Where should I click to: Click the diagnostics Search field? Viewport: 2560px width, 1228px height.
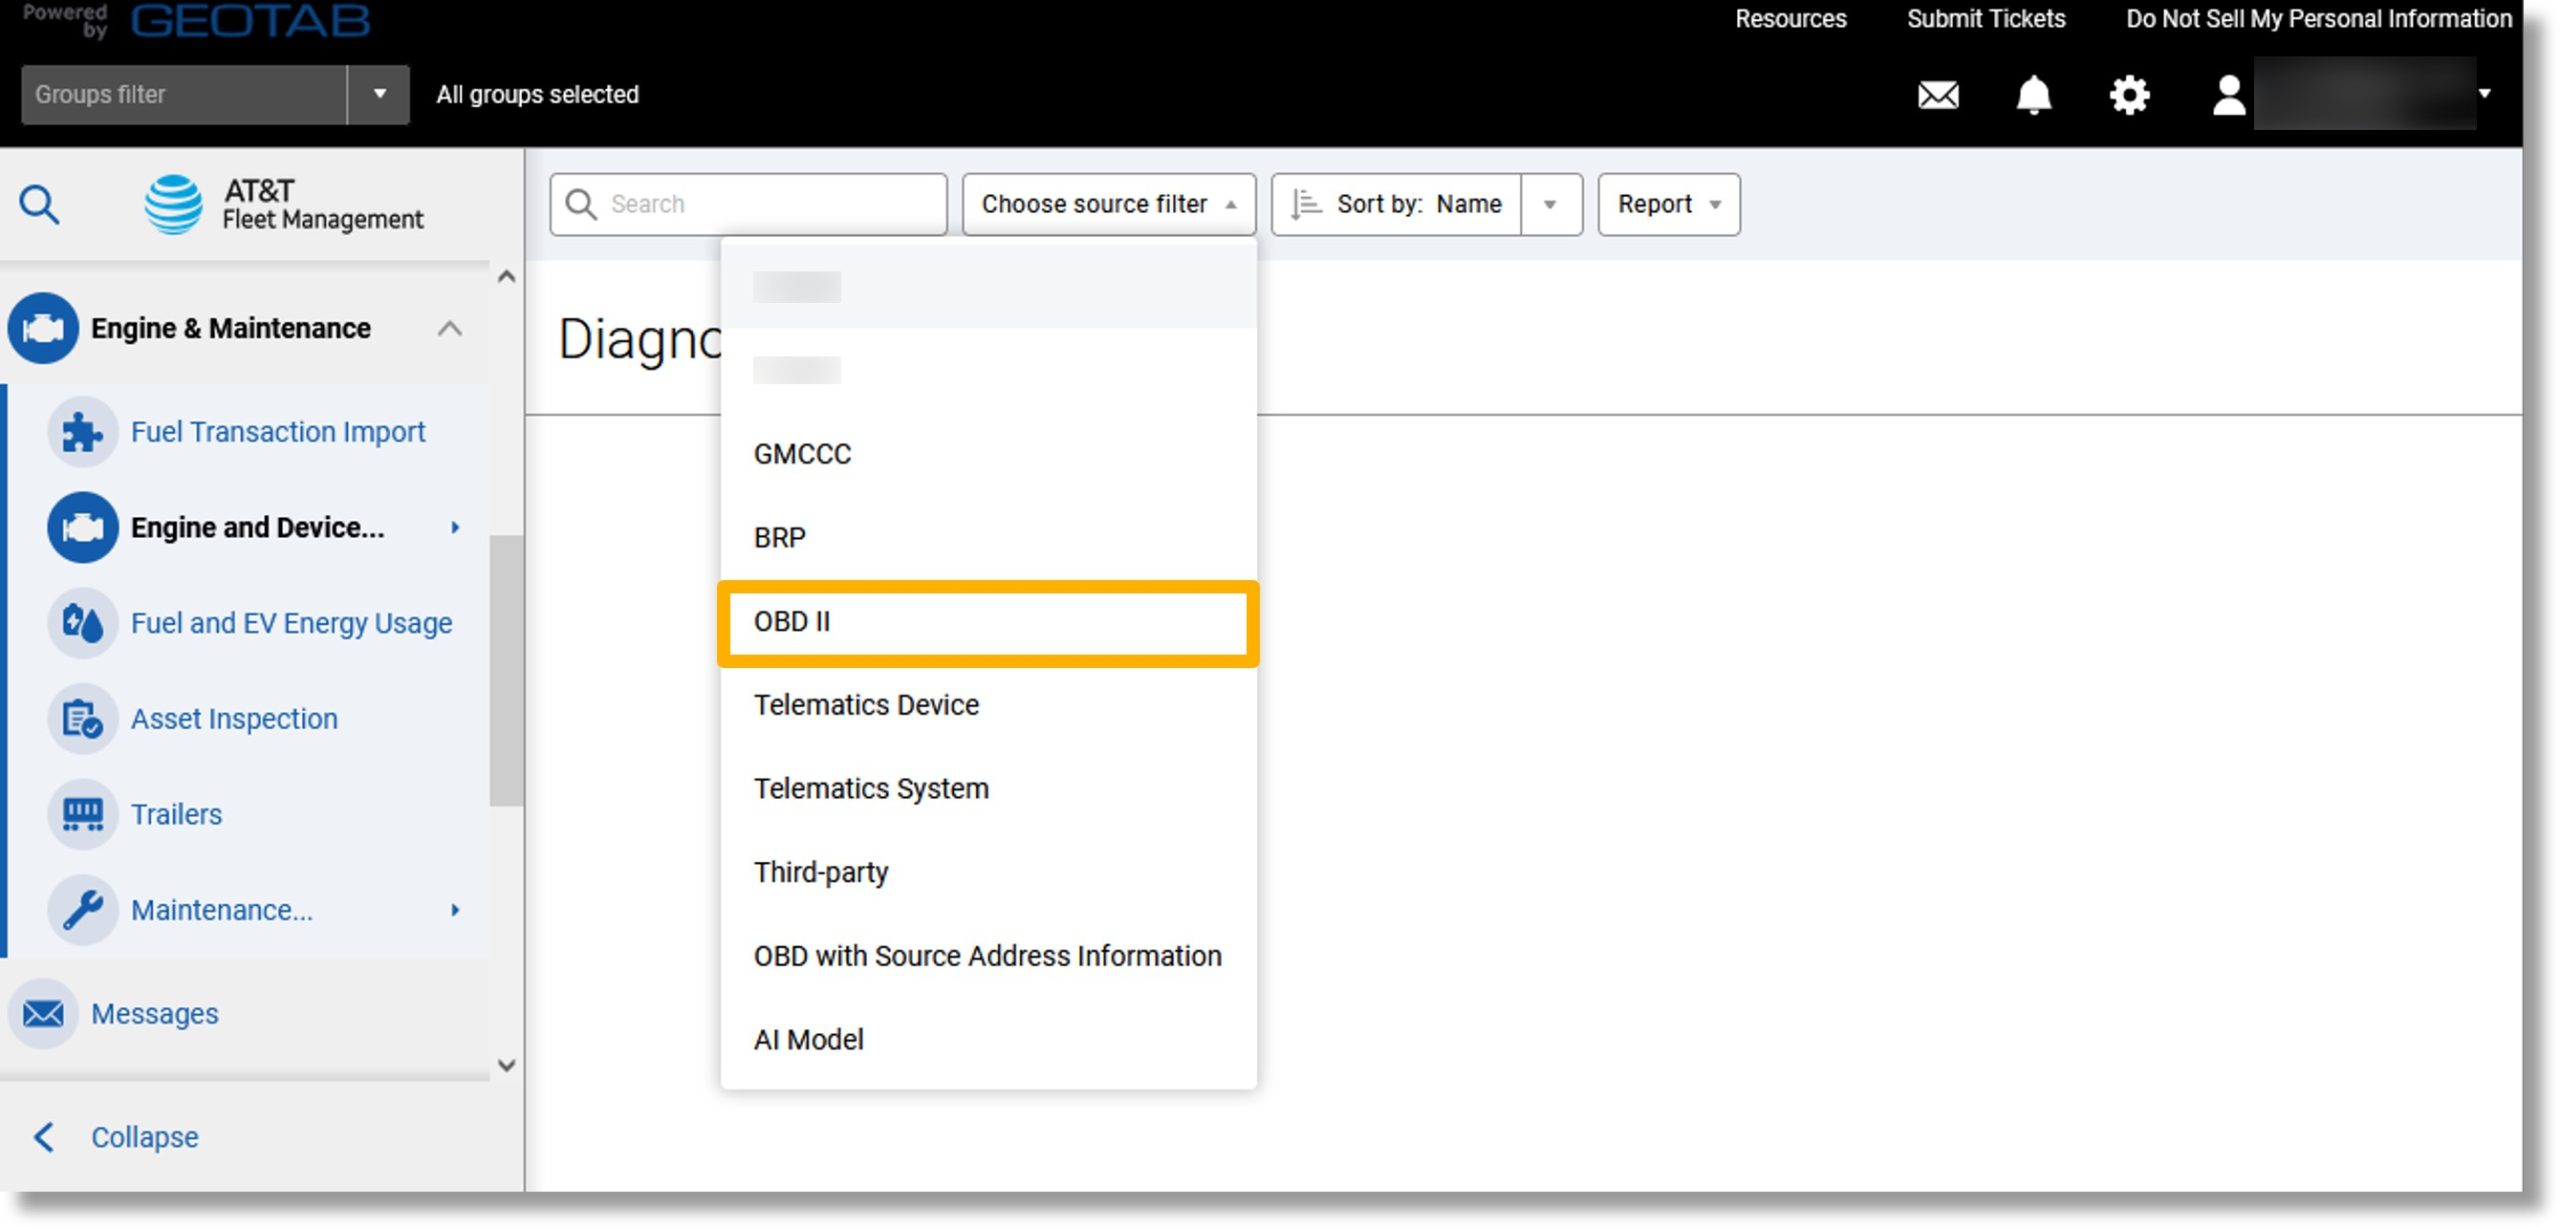click(748, 204)
